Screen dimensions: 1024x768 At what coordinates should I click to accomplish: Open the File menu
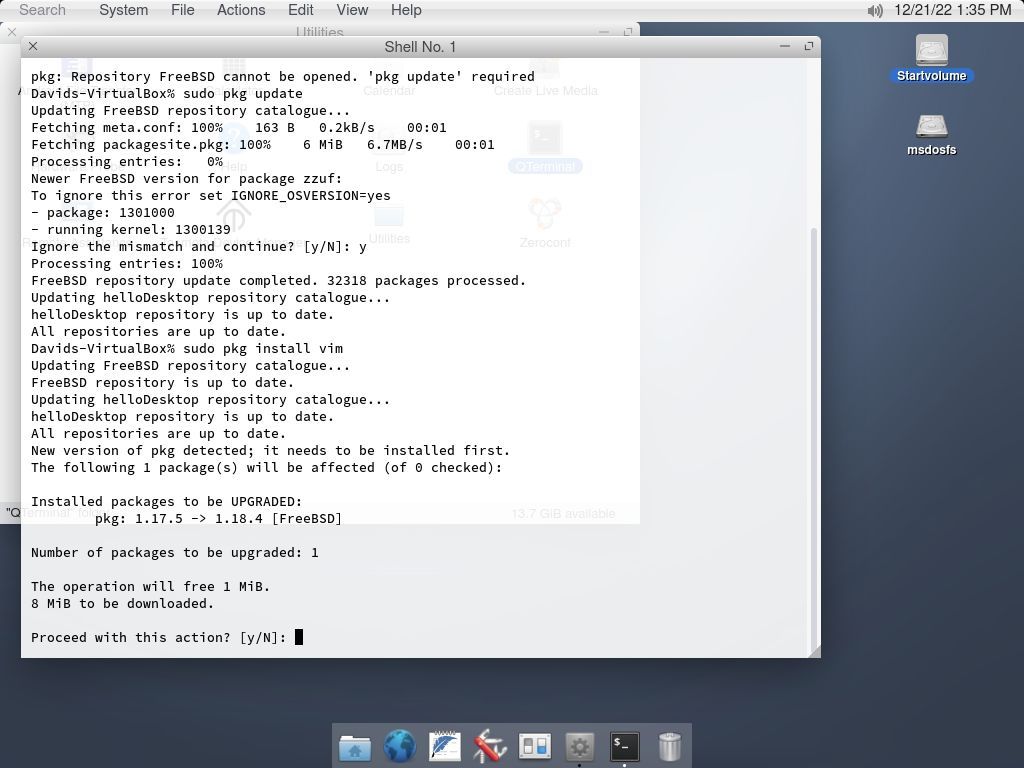182,10
